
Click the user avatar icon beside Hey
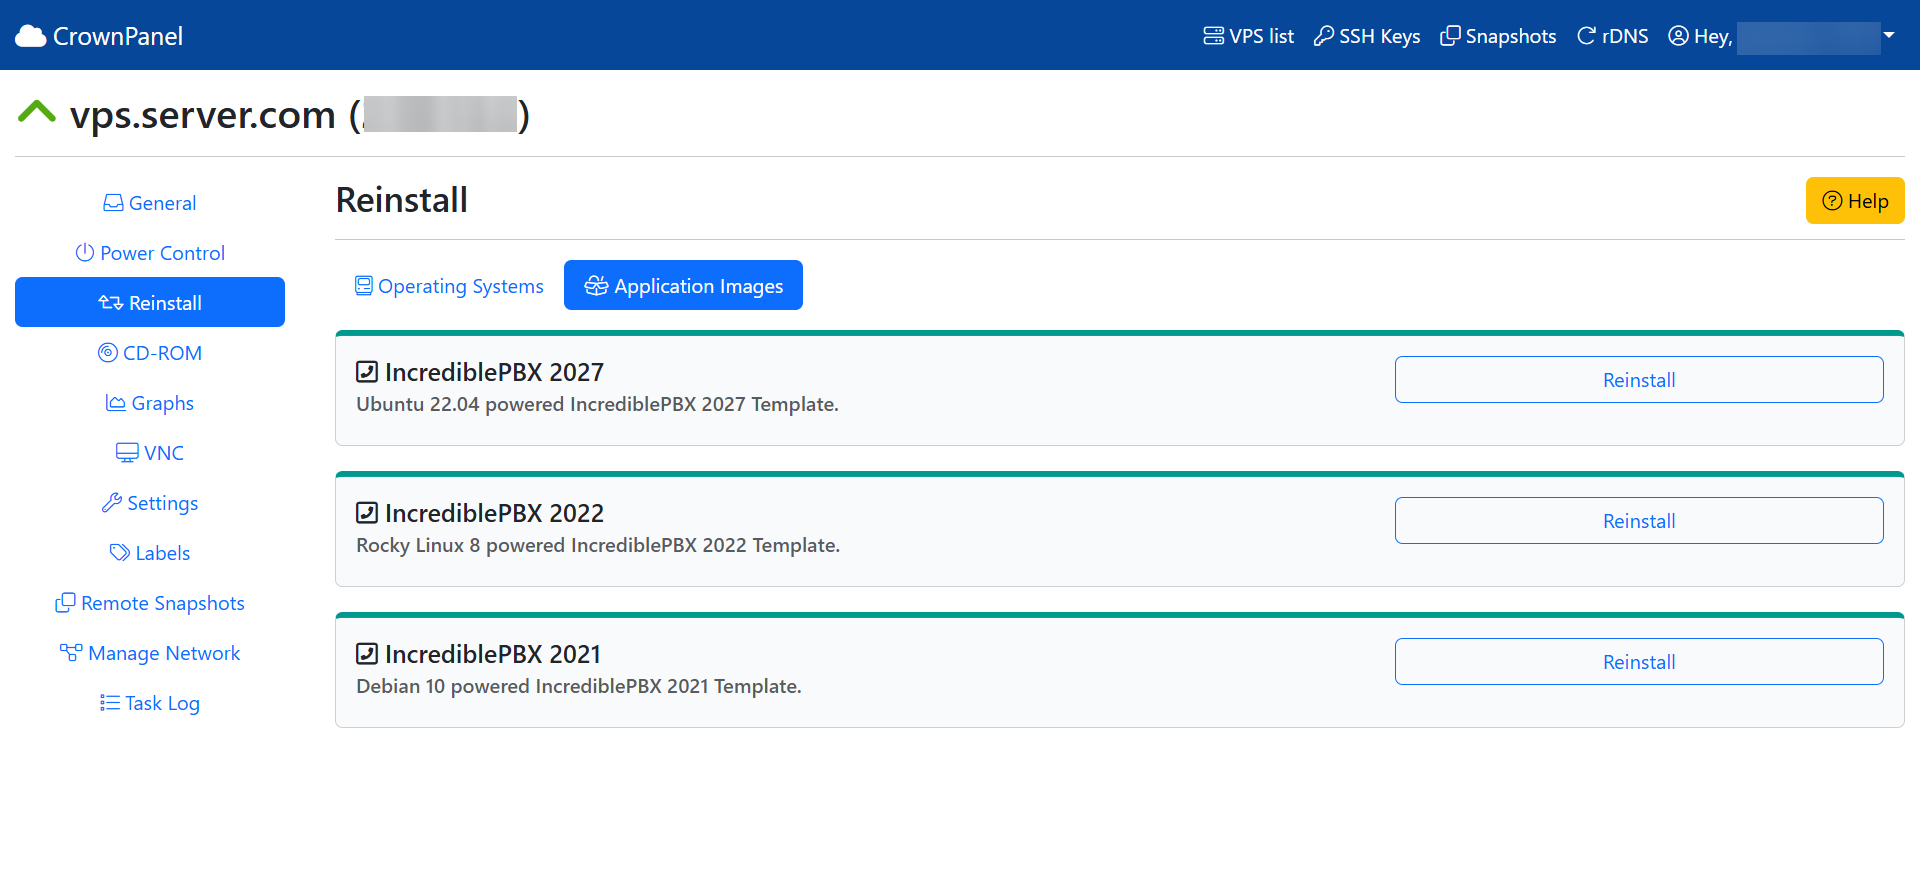[x=1679, y=36]
